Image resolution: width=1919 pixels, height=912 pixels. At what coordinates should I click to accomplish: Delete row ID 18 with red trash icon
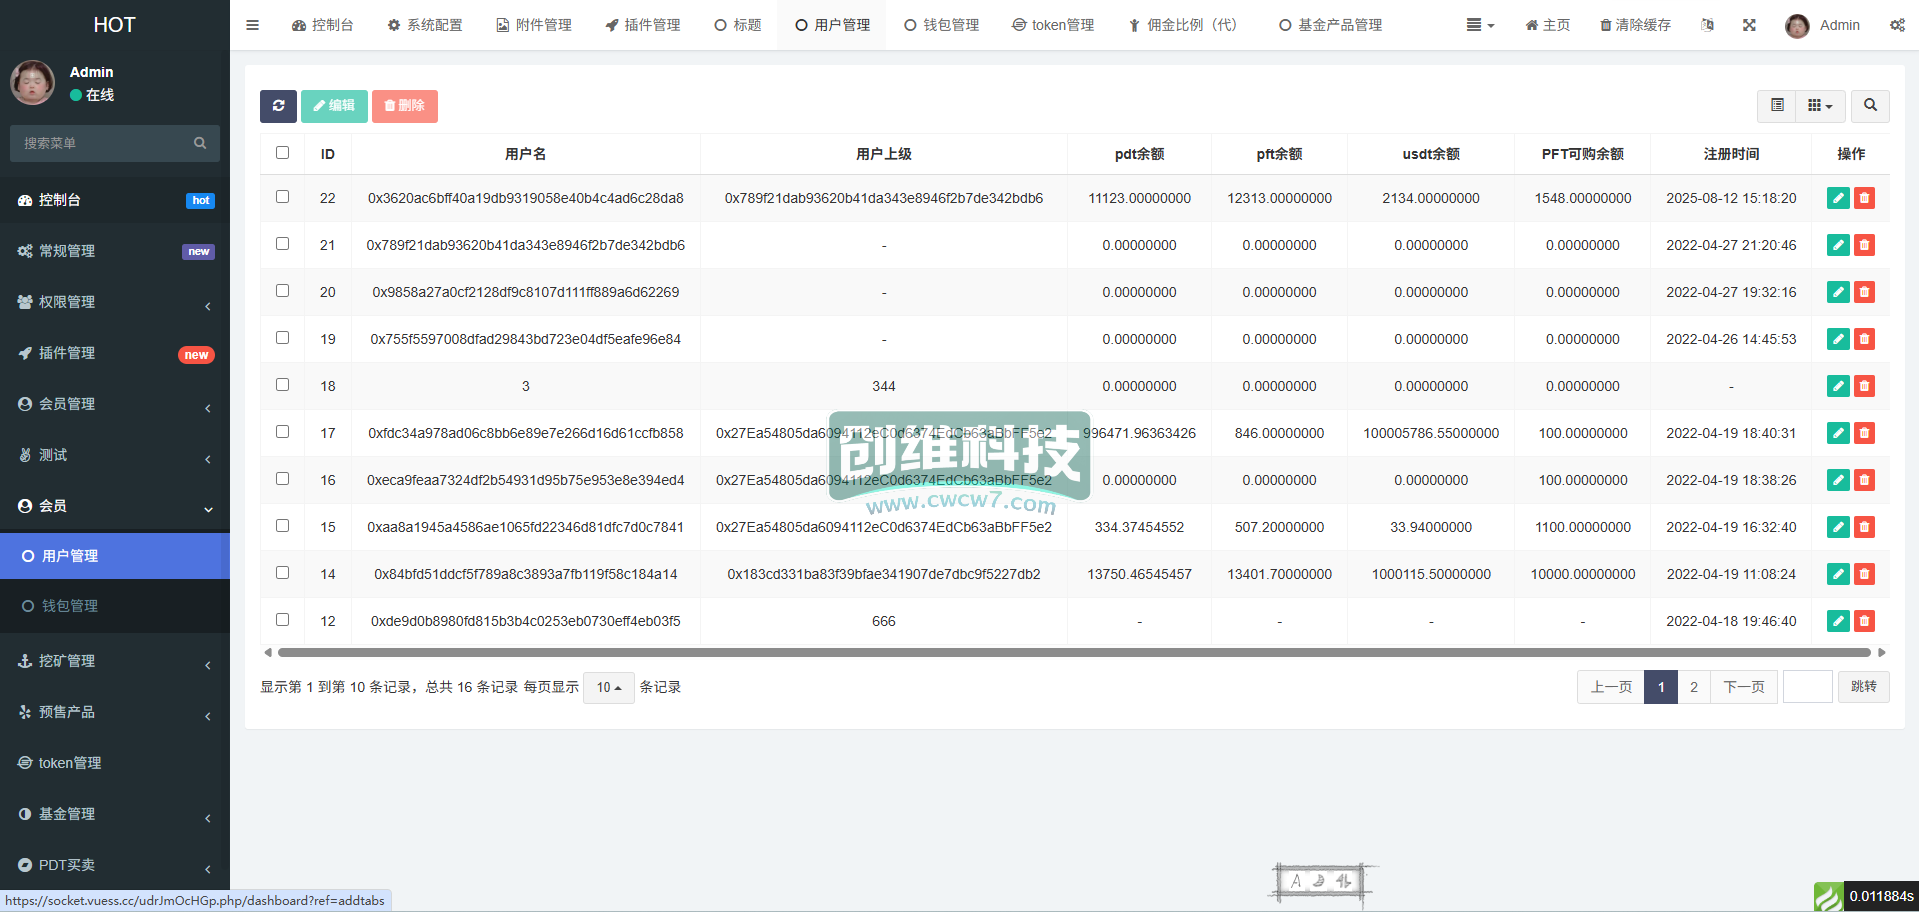[x=1864, y=386]
